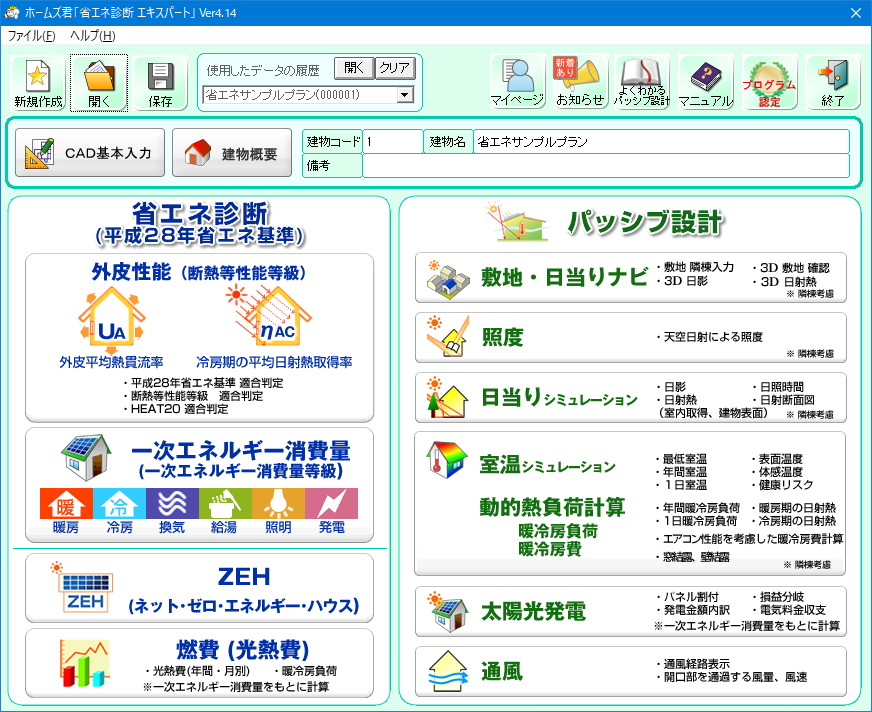The image size is (872, 712).
Task: Click the HEAT20 適合判定 text
Action: coord(180,409)
